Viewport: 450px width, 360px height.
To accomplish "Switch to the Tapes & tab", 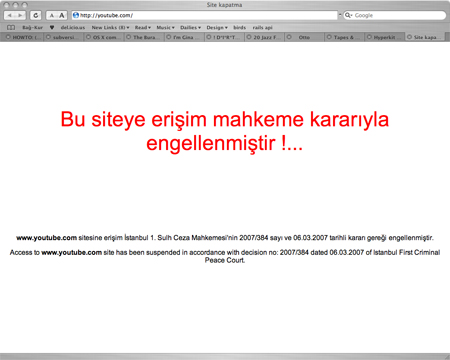I will coord(345,37).
